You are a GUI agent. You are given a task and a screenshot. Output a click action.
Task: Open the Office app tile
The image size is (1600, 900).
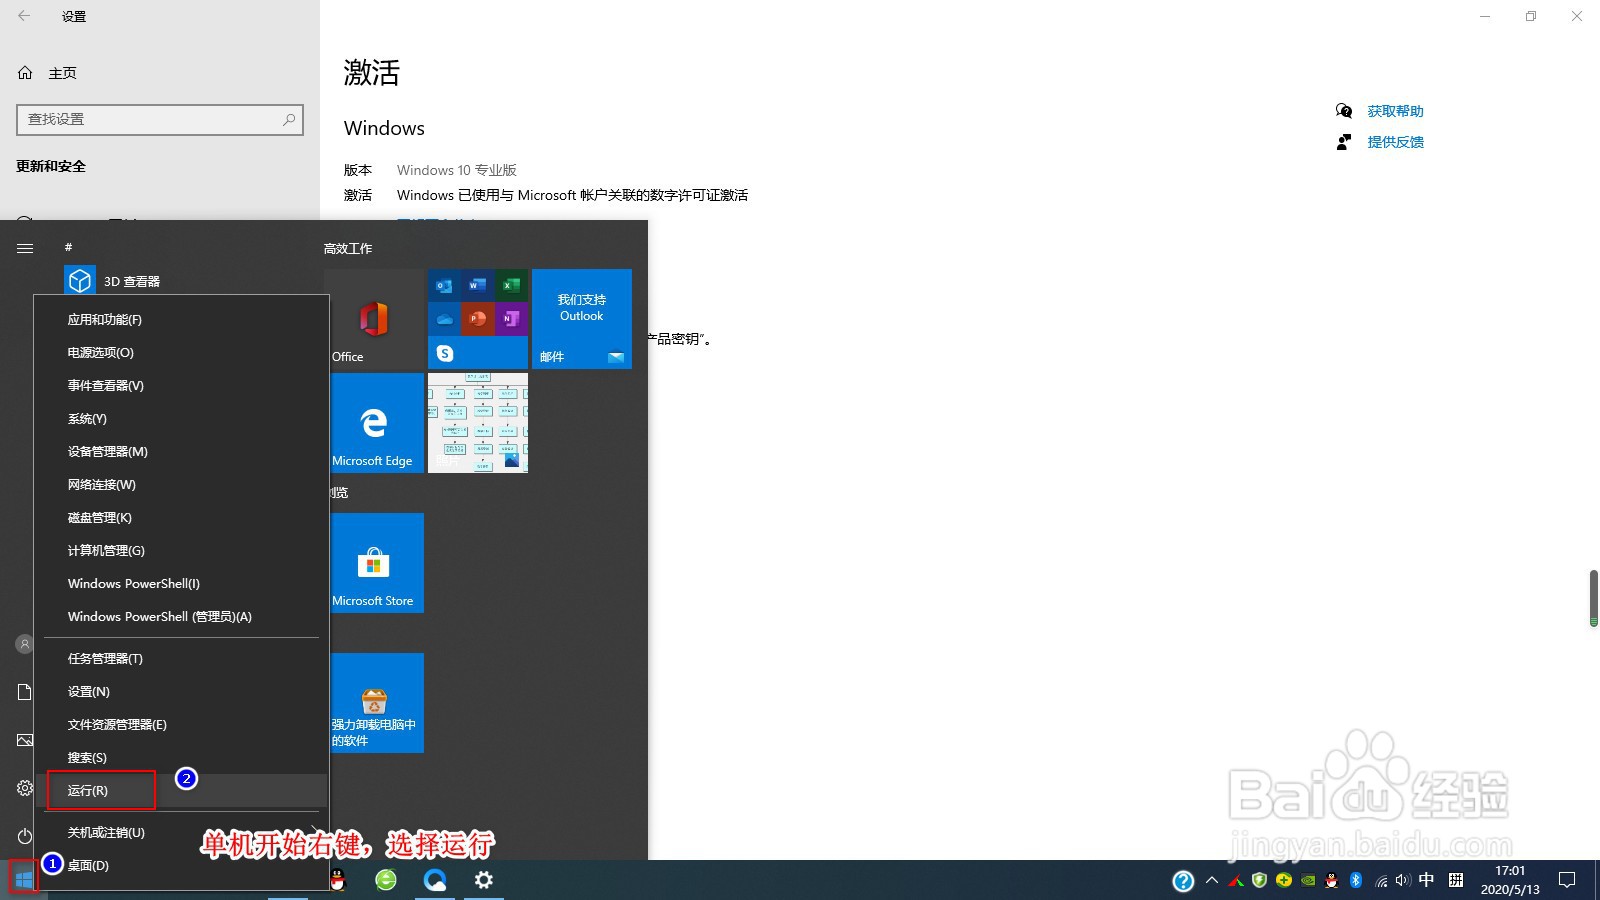tap(372, 318)
